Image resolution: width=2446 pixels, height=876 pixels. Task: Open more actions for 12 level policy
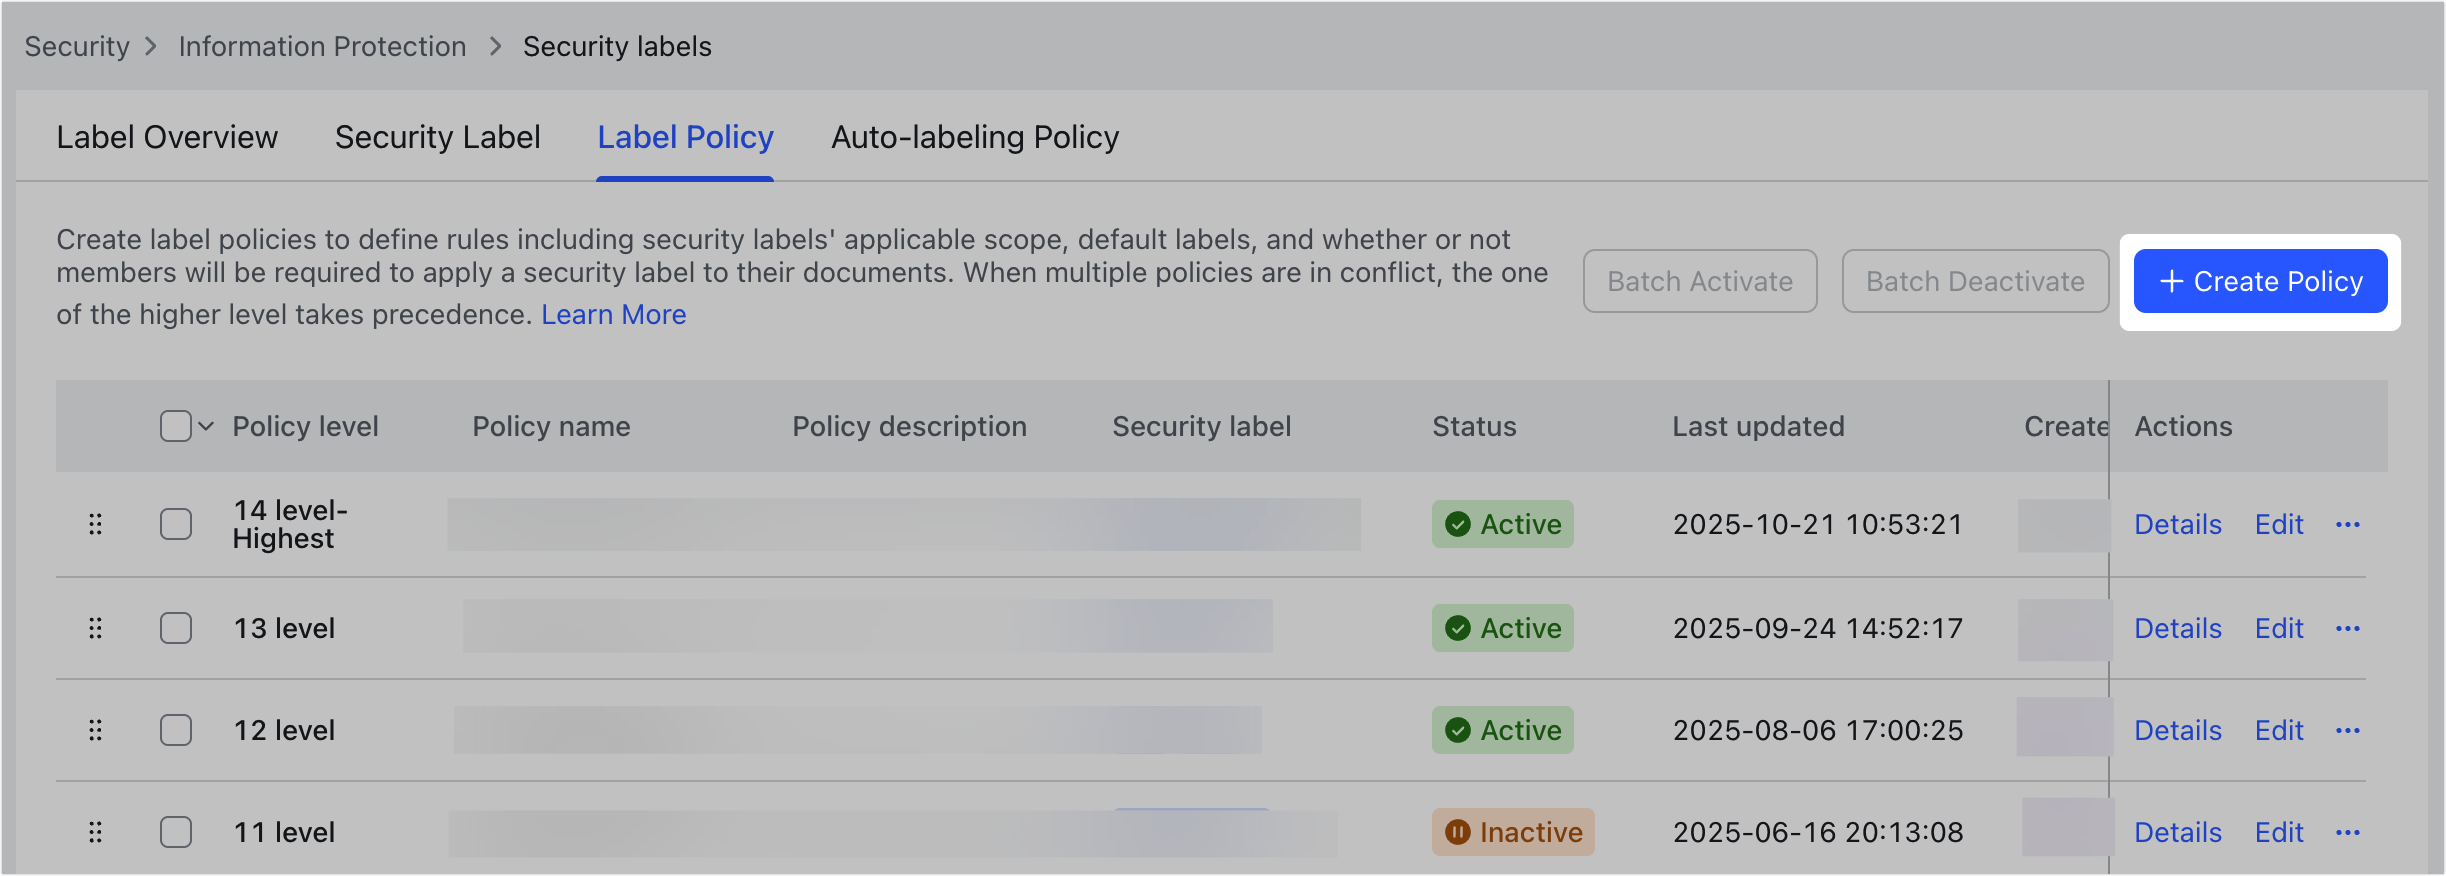pos(2348,730)
